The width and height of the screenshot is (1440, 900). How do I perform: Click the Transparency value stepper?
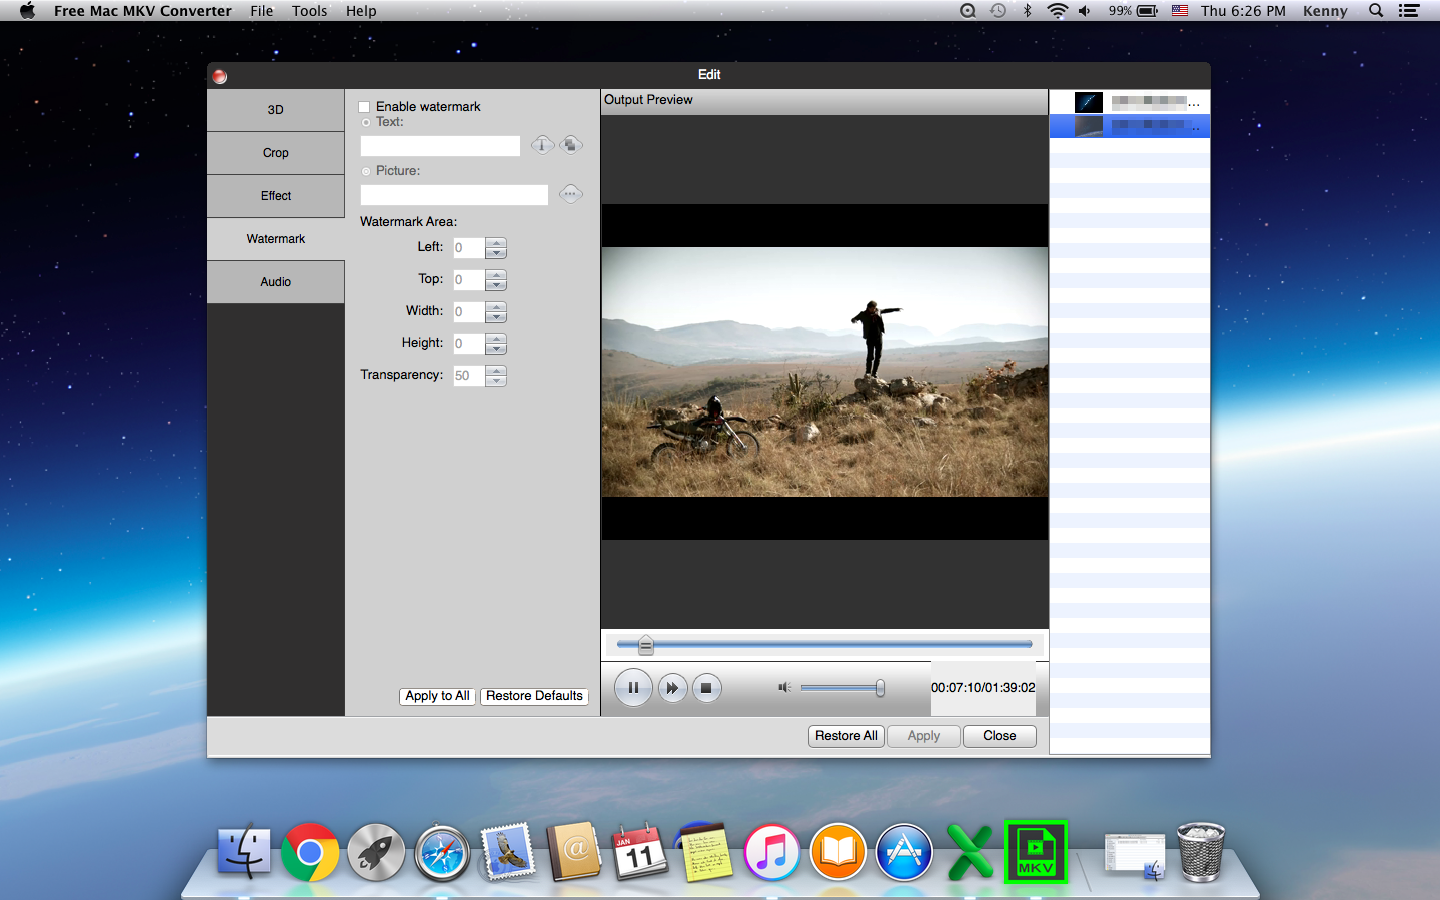pyautogui.click(x=496, y=376)
